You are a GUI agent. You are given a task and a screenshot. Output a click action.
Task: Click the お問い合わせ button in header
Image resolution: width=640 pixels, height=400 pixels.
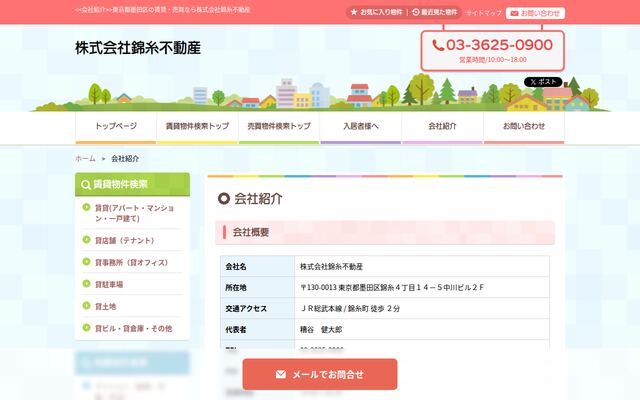(x=535, y=13)
